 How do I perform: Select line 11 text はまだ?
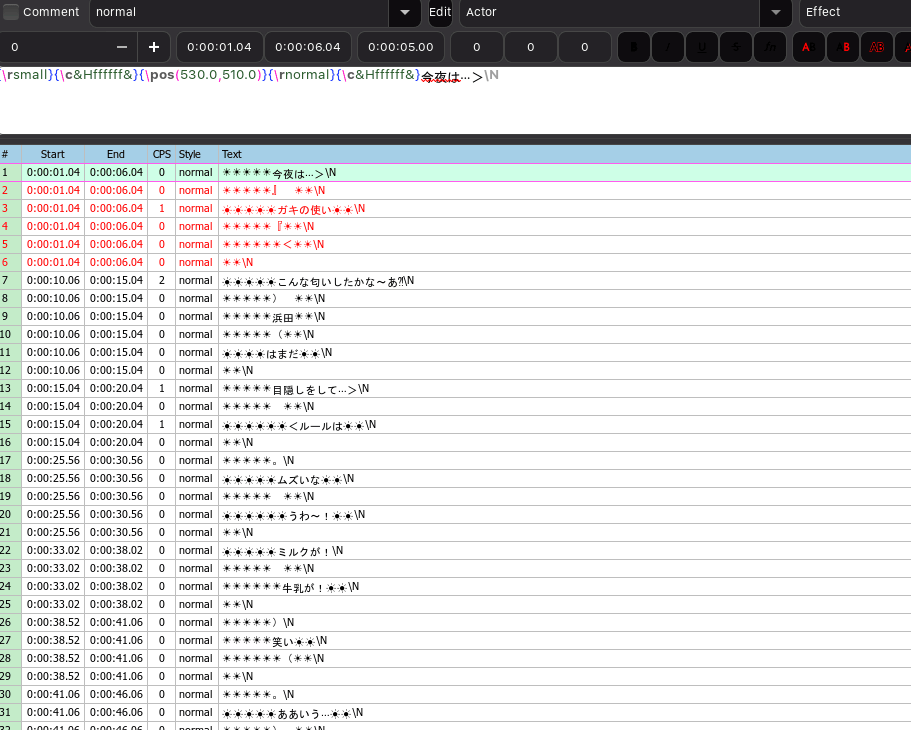(282, 353)
